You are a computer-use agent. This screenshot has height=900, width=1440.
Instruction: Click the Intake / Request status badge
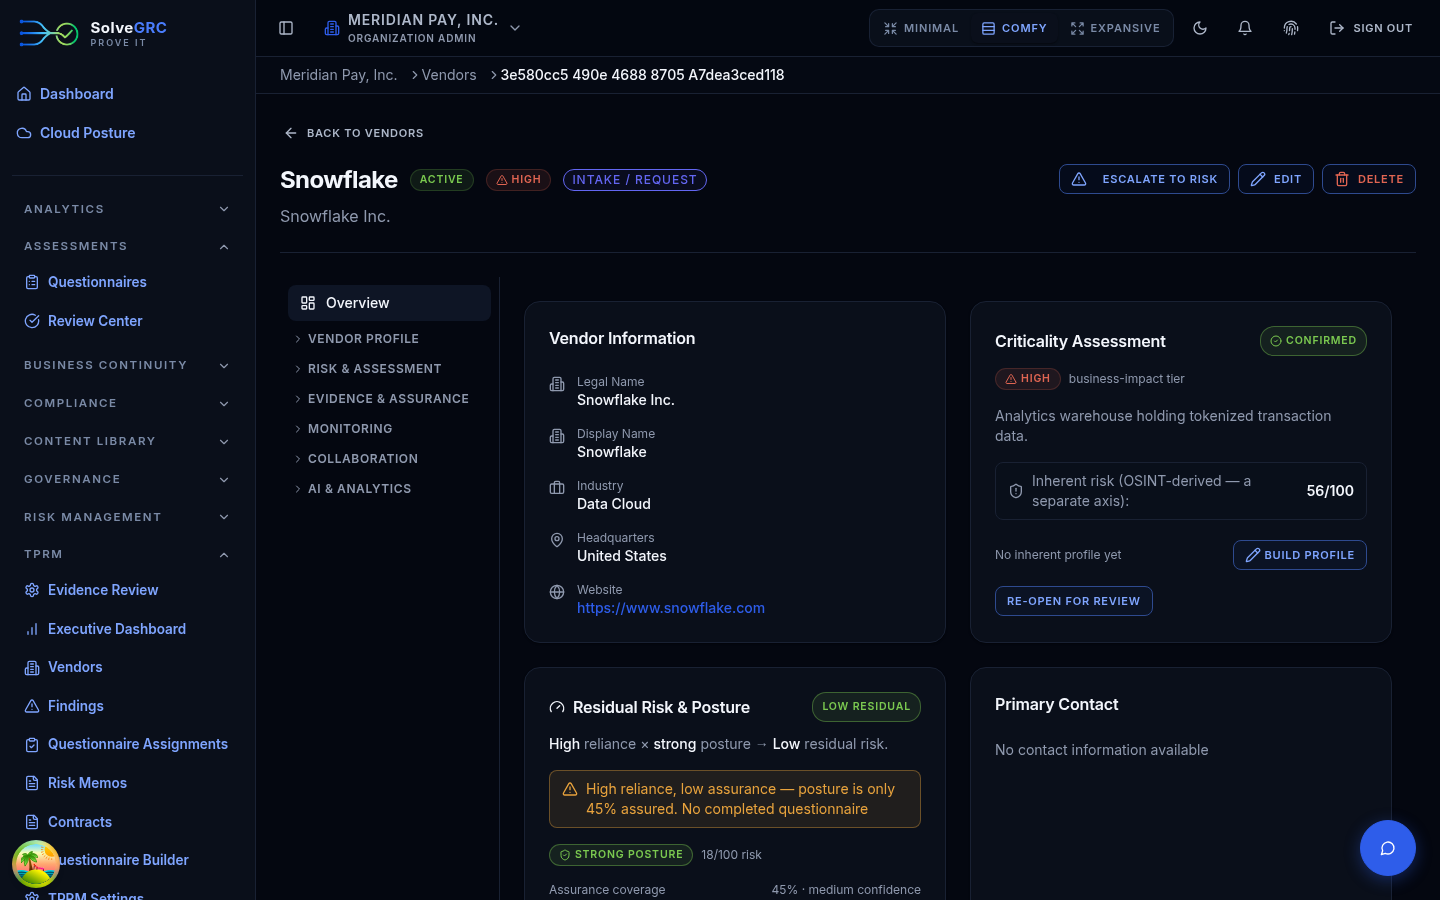pos(635,180)
